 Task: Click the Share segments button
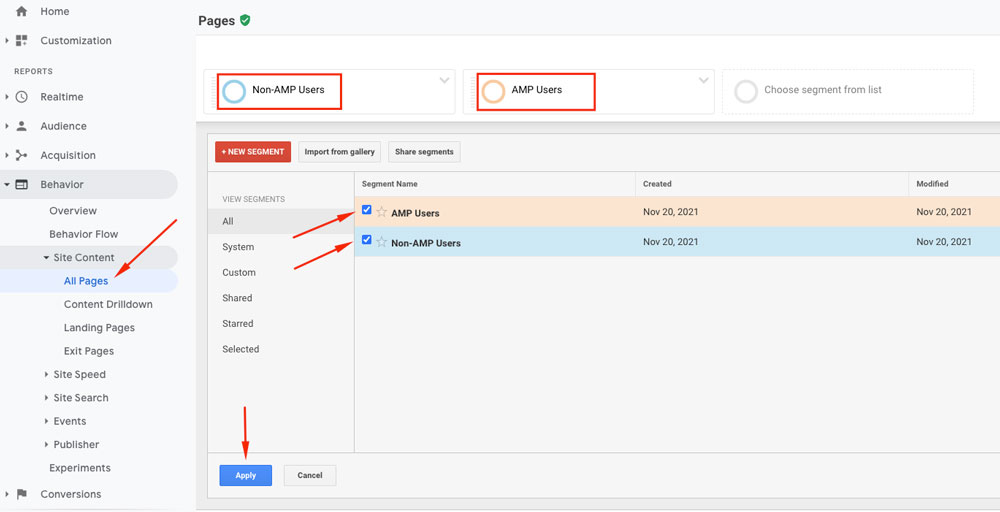[424, 152]
